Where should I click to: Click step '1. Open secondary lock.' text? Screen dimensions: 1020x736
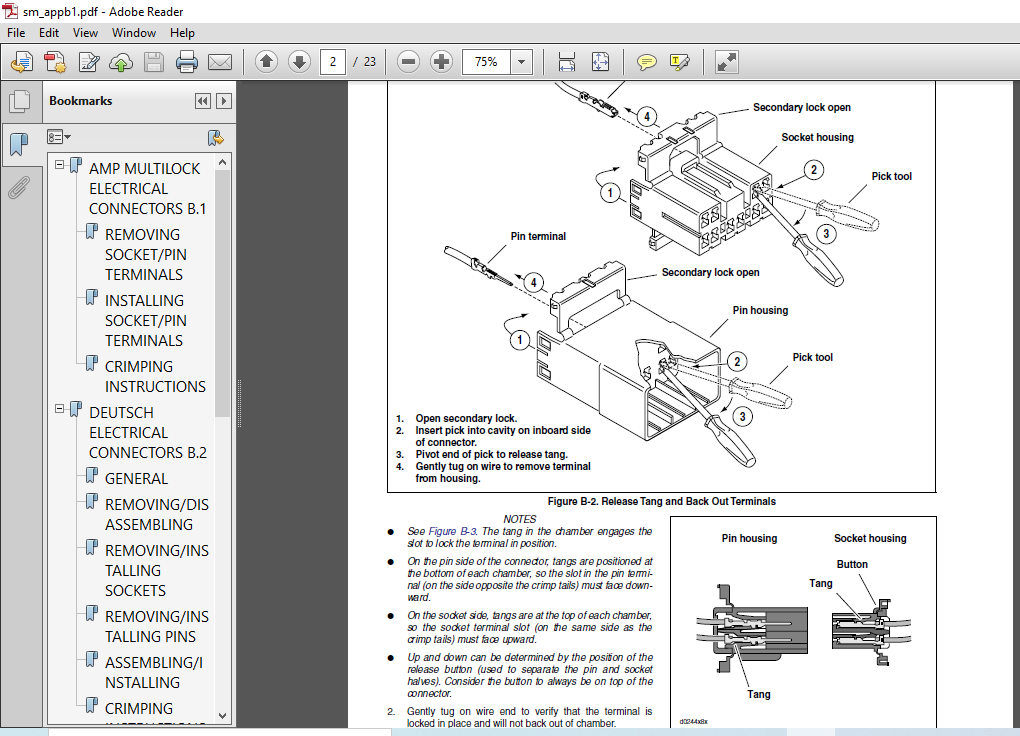click(x=457, y=418)
